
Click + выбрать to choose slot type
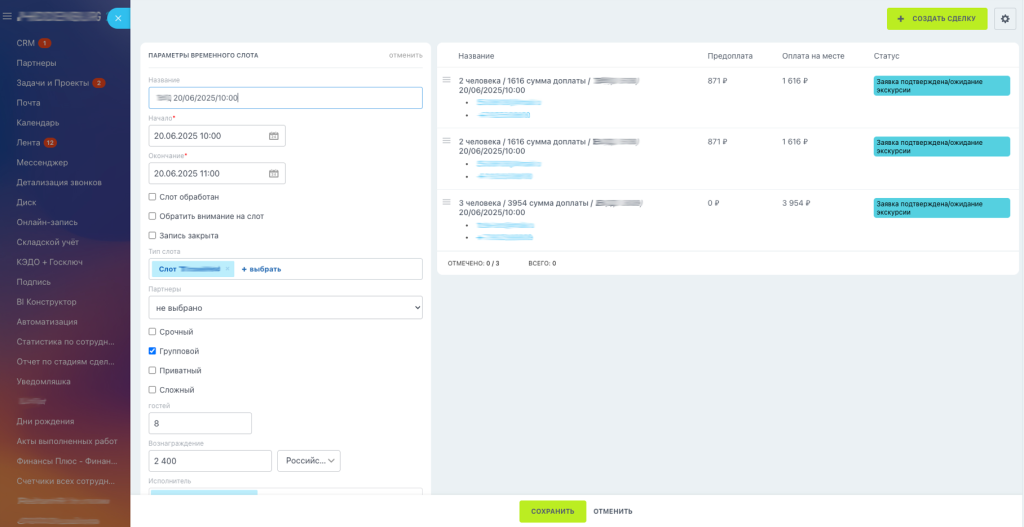261,269
